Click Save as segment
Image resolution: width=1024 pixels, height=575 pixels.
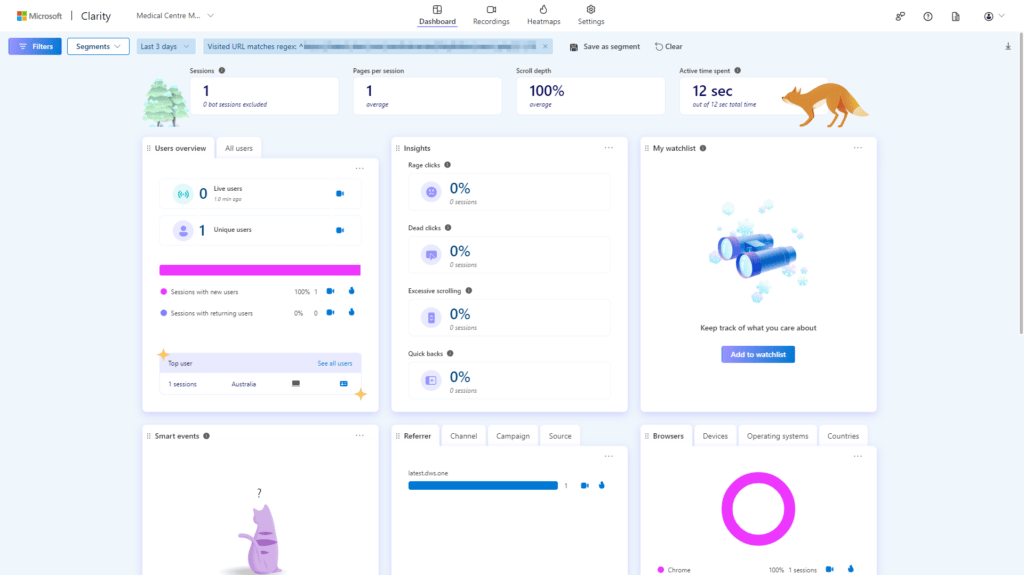[605, 46]
